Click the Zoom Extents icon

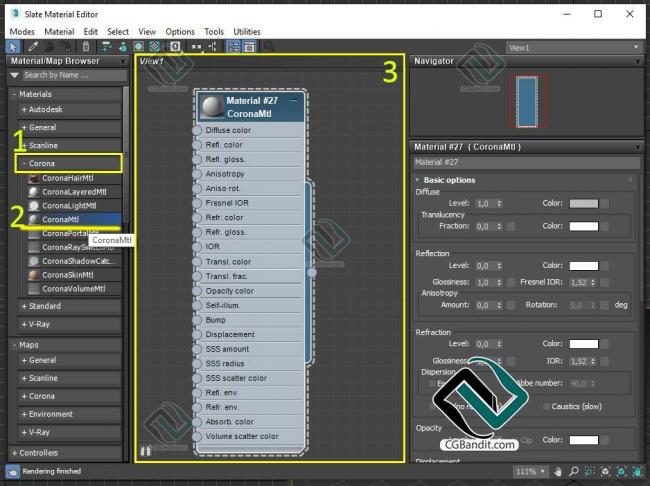coord(605,471)
